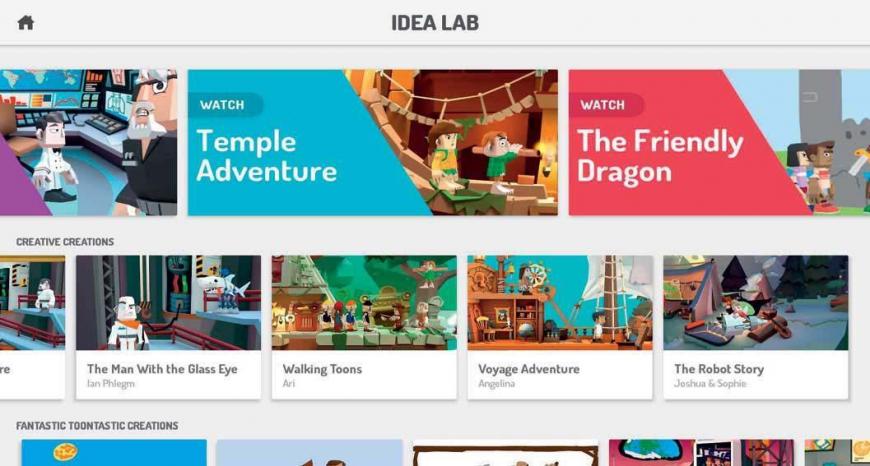Screen dimensions: 870x466
Task: Open the control room banner on the left
Action: [x=88, y=143]
